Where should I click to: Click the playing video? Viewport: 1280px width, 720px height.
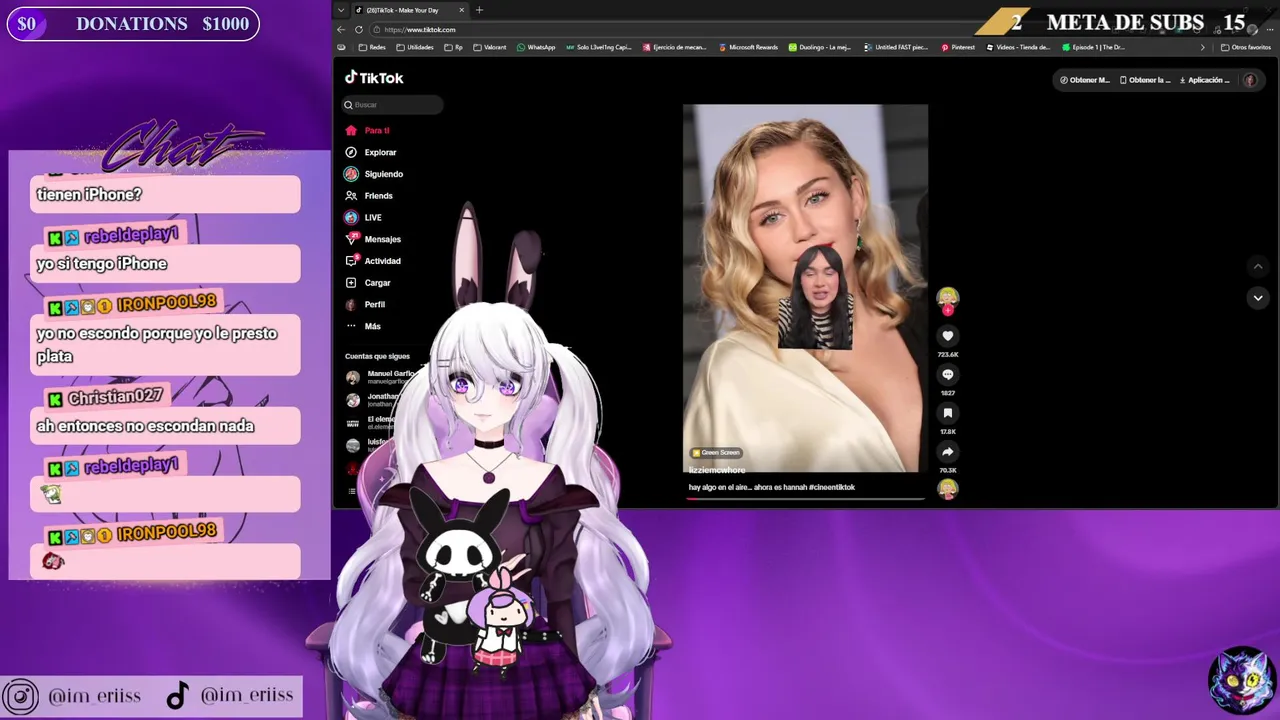[x=805, y=288]
